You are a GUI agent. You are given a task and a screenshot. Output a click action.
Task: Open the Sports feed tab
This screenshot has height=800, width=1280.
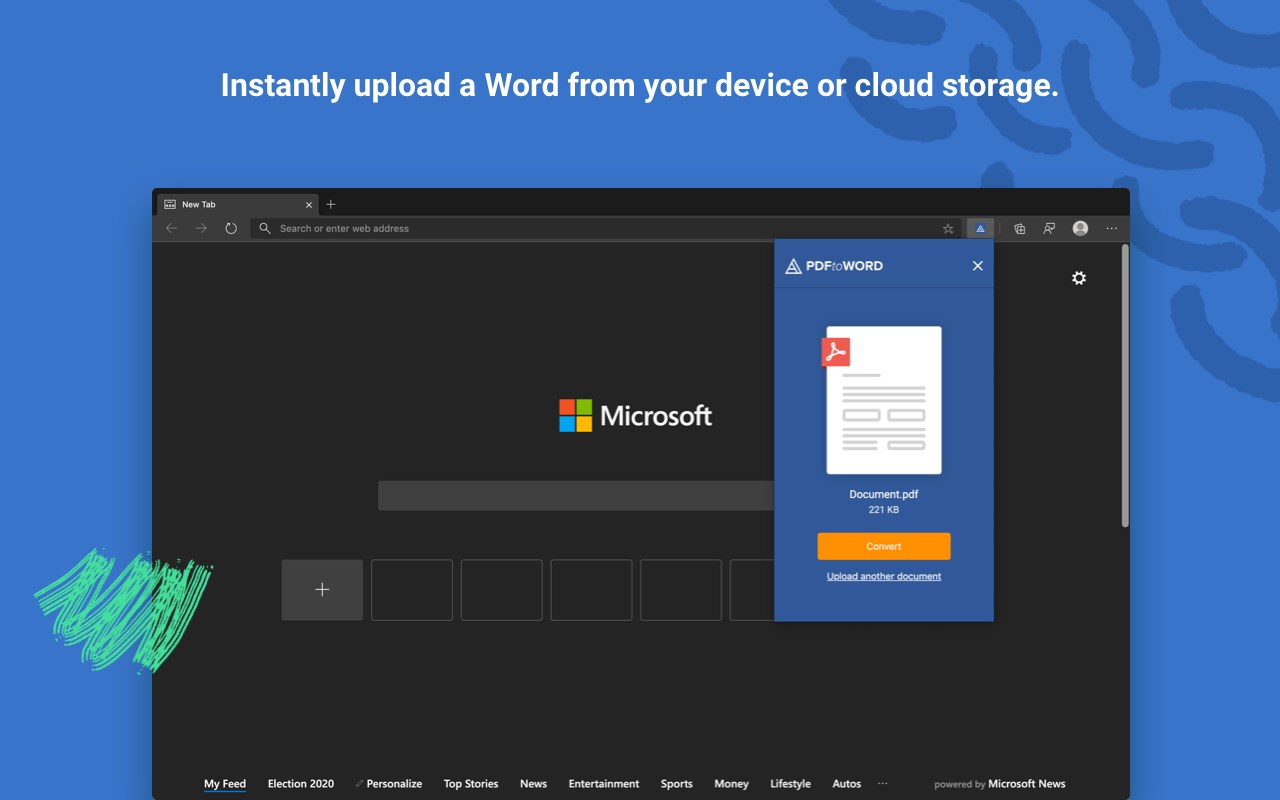pos(677,784)
